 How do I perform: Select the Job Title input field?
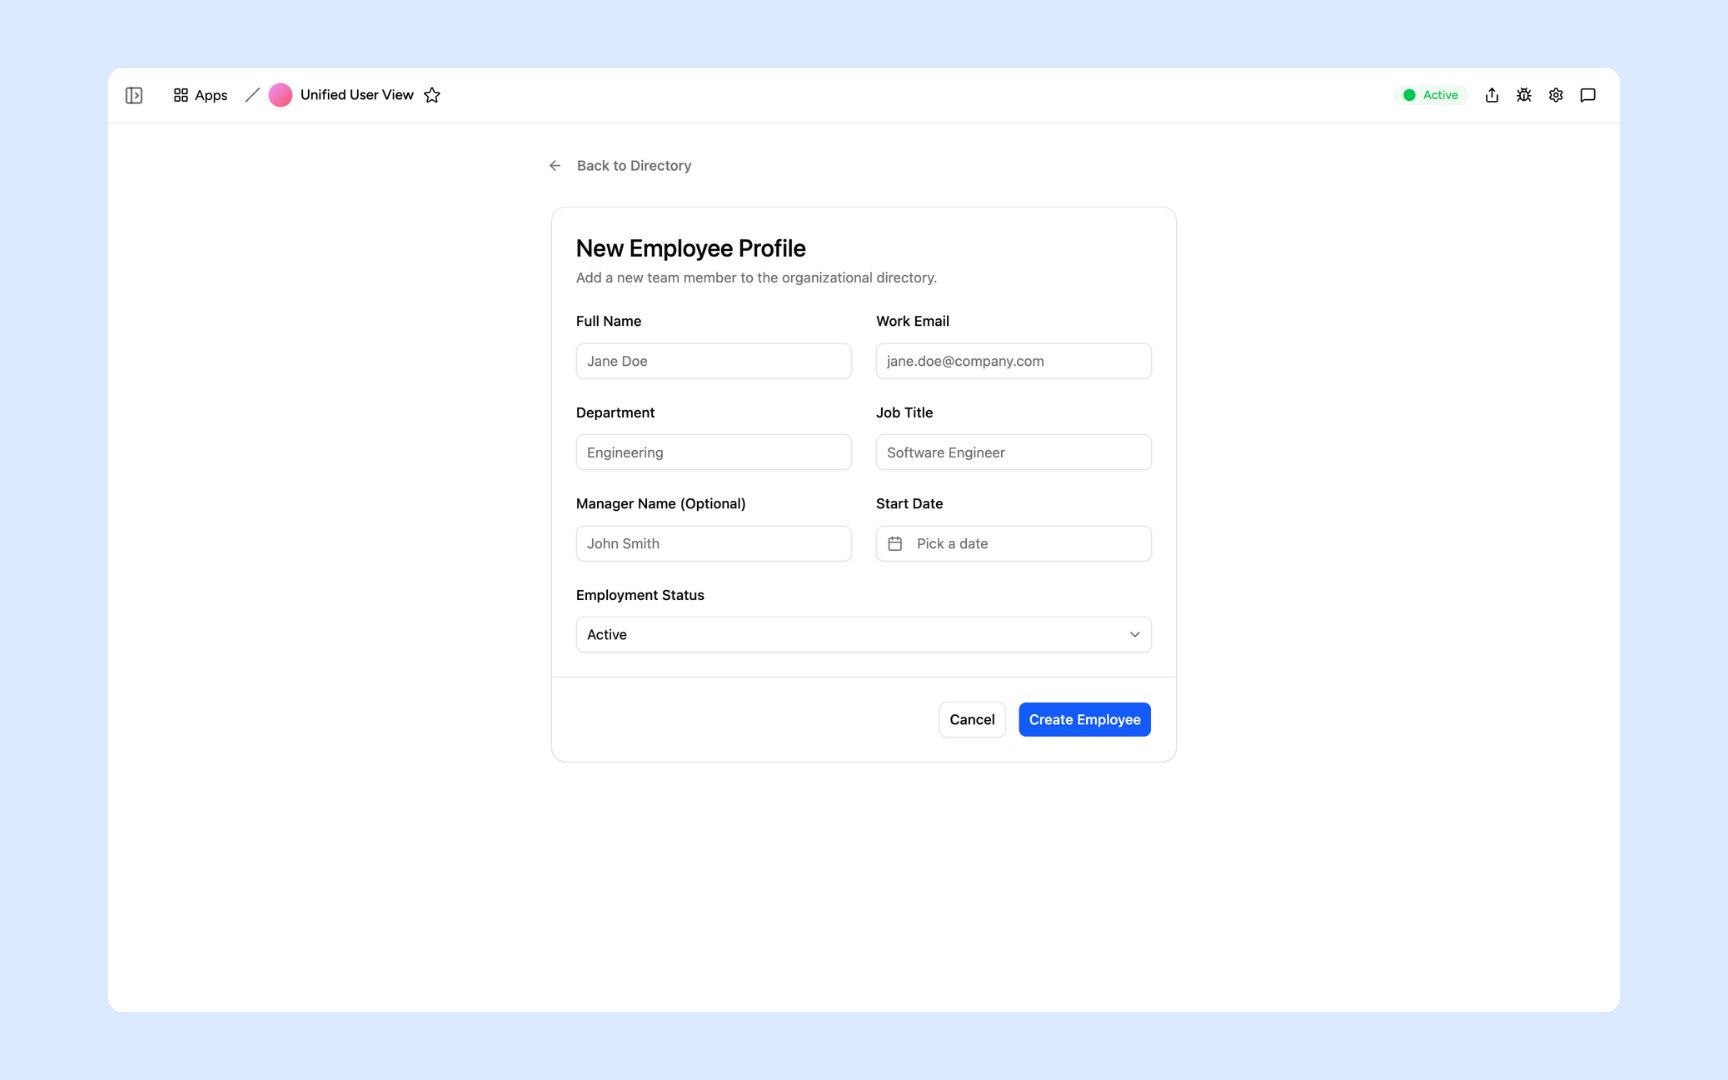pos(1014,452)
